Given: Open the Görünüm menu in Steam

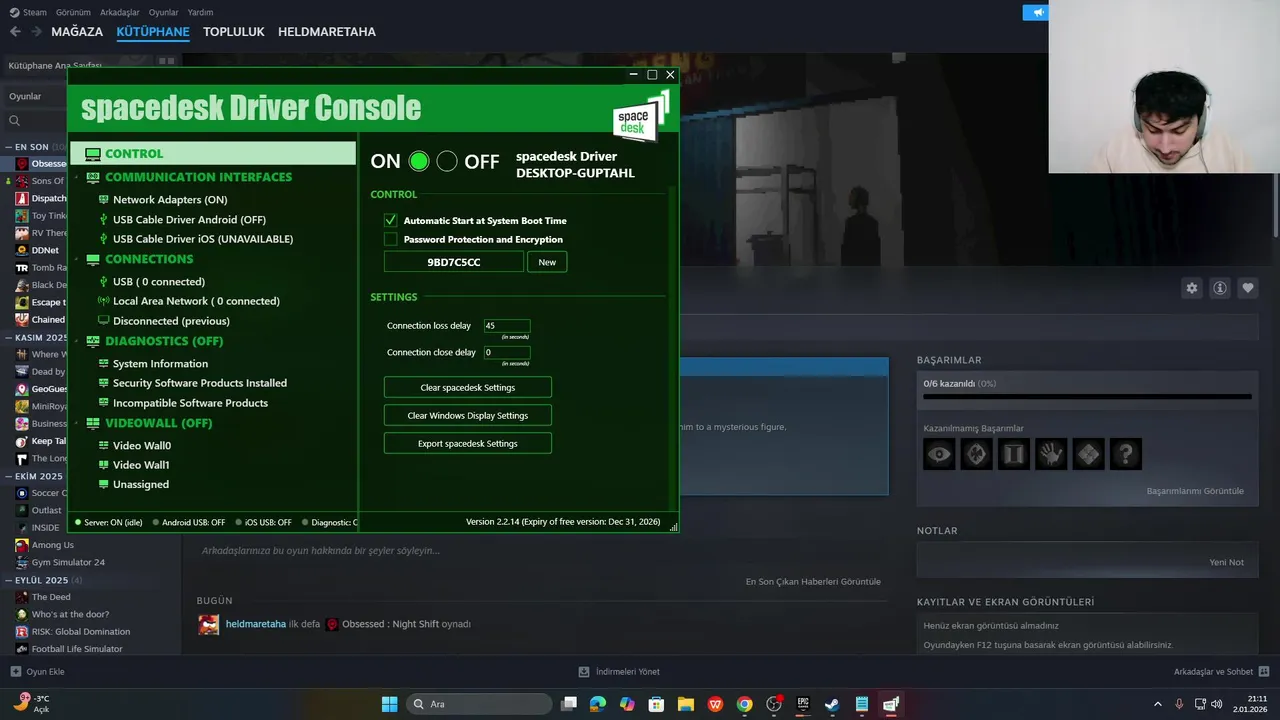Looking at the screenshot, I should point(73,13).
